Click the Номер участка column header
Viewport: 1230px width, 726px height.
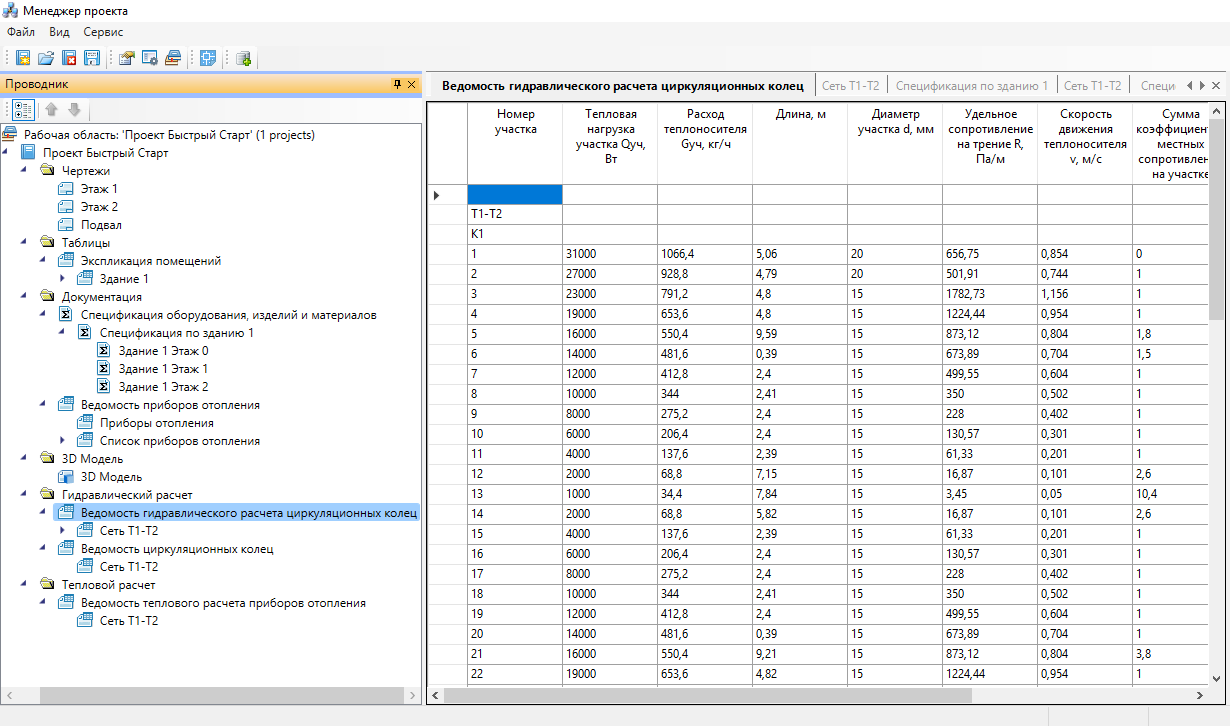[515, 143]
